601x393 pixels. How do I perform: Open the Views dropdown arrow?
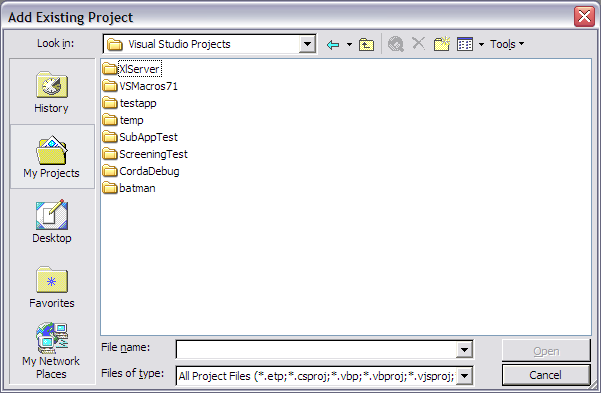coord(481,44)
